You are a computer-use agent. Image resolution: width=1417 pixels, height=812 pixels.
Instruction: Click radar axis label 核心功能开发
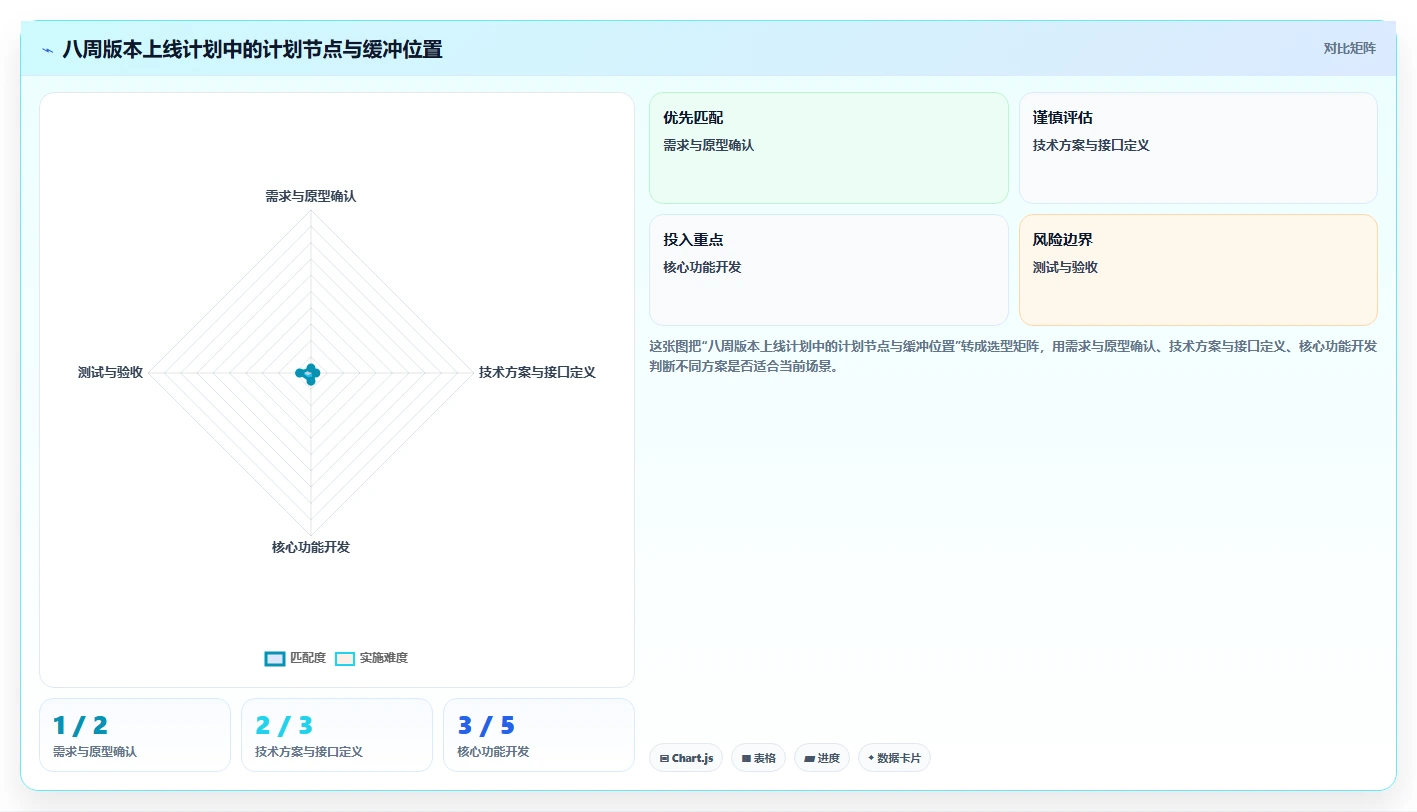tap(311, 547)
